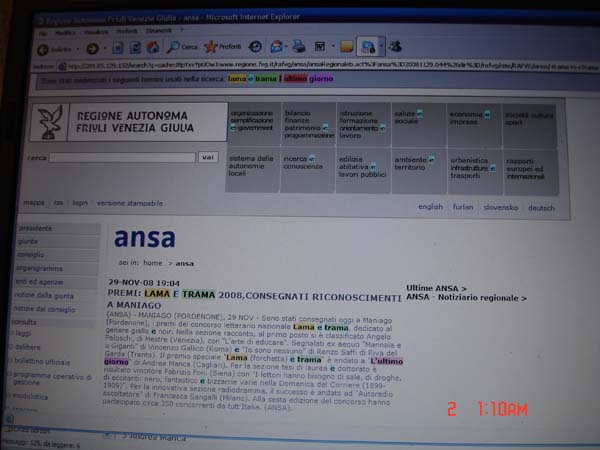Open the Forward button dropdown arrow
This screenshot has width=600, height=450.
[x=105, y=49]
